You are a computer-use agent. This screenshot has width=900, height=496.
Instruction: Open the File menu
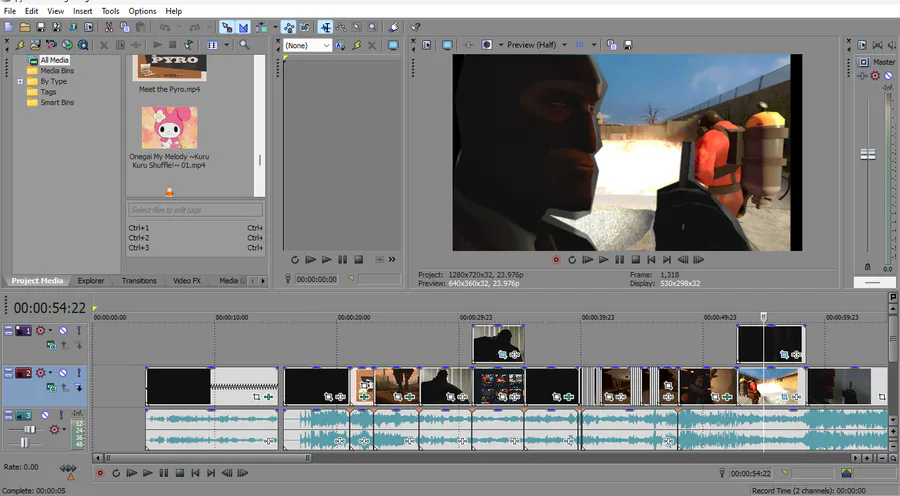pos(10,11)
